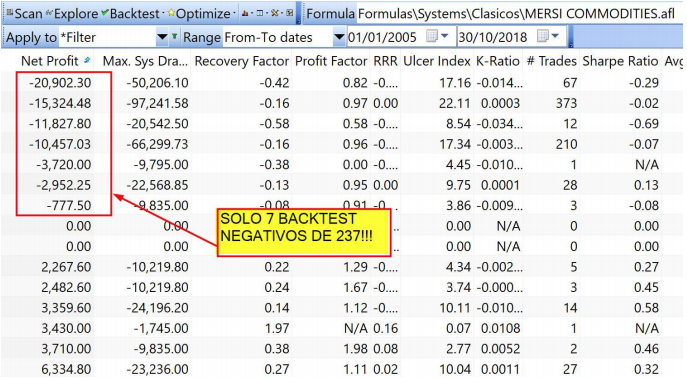Click the 67 trades cell
Image resolution: width=687 pixels, height=379 pixels.
click(x=570, y=83)
